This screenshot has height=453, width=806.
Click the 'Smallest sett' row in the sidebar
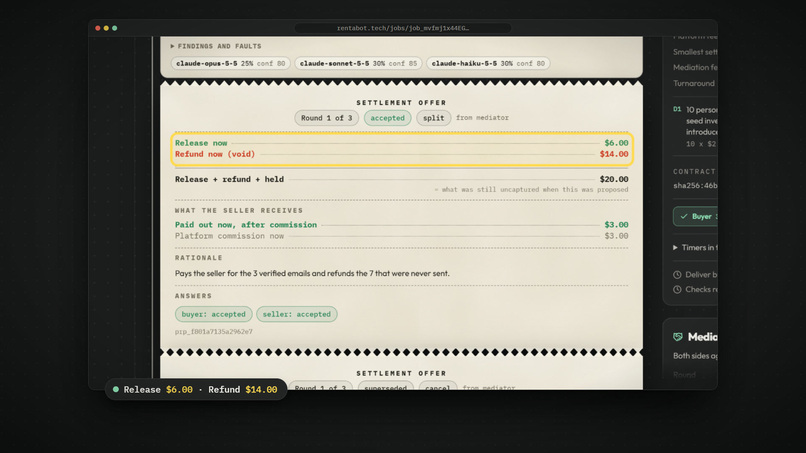coord(695,52)
